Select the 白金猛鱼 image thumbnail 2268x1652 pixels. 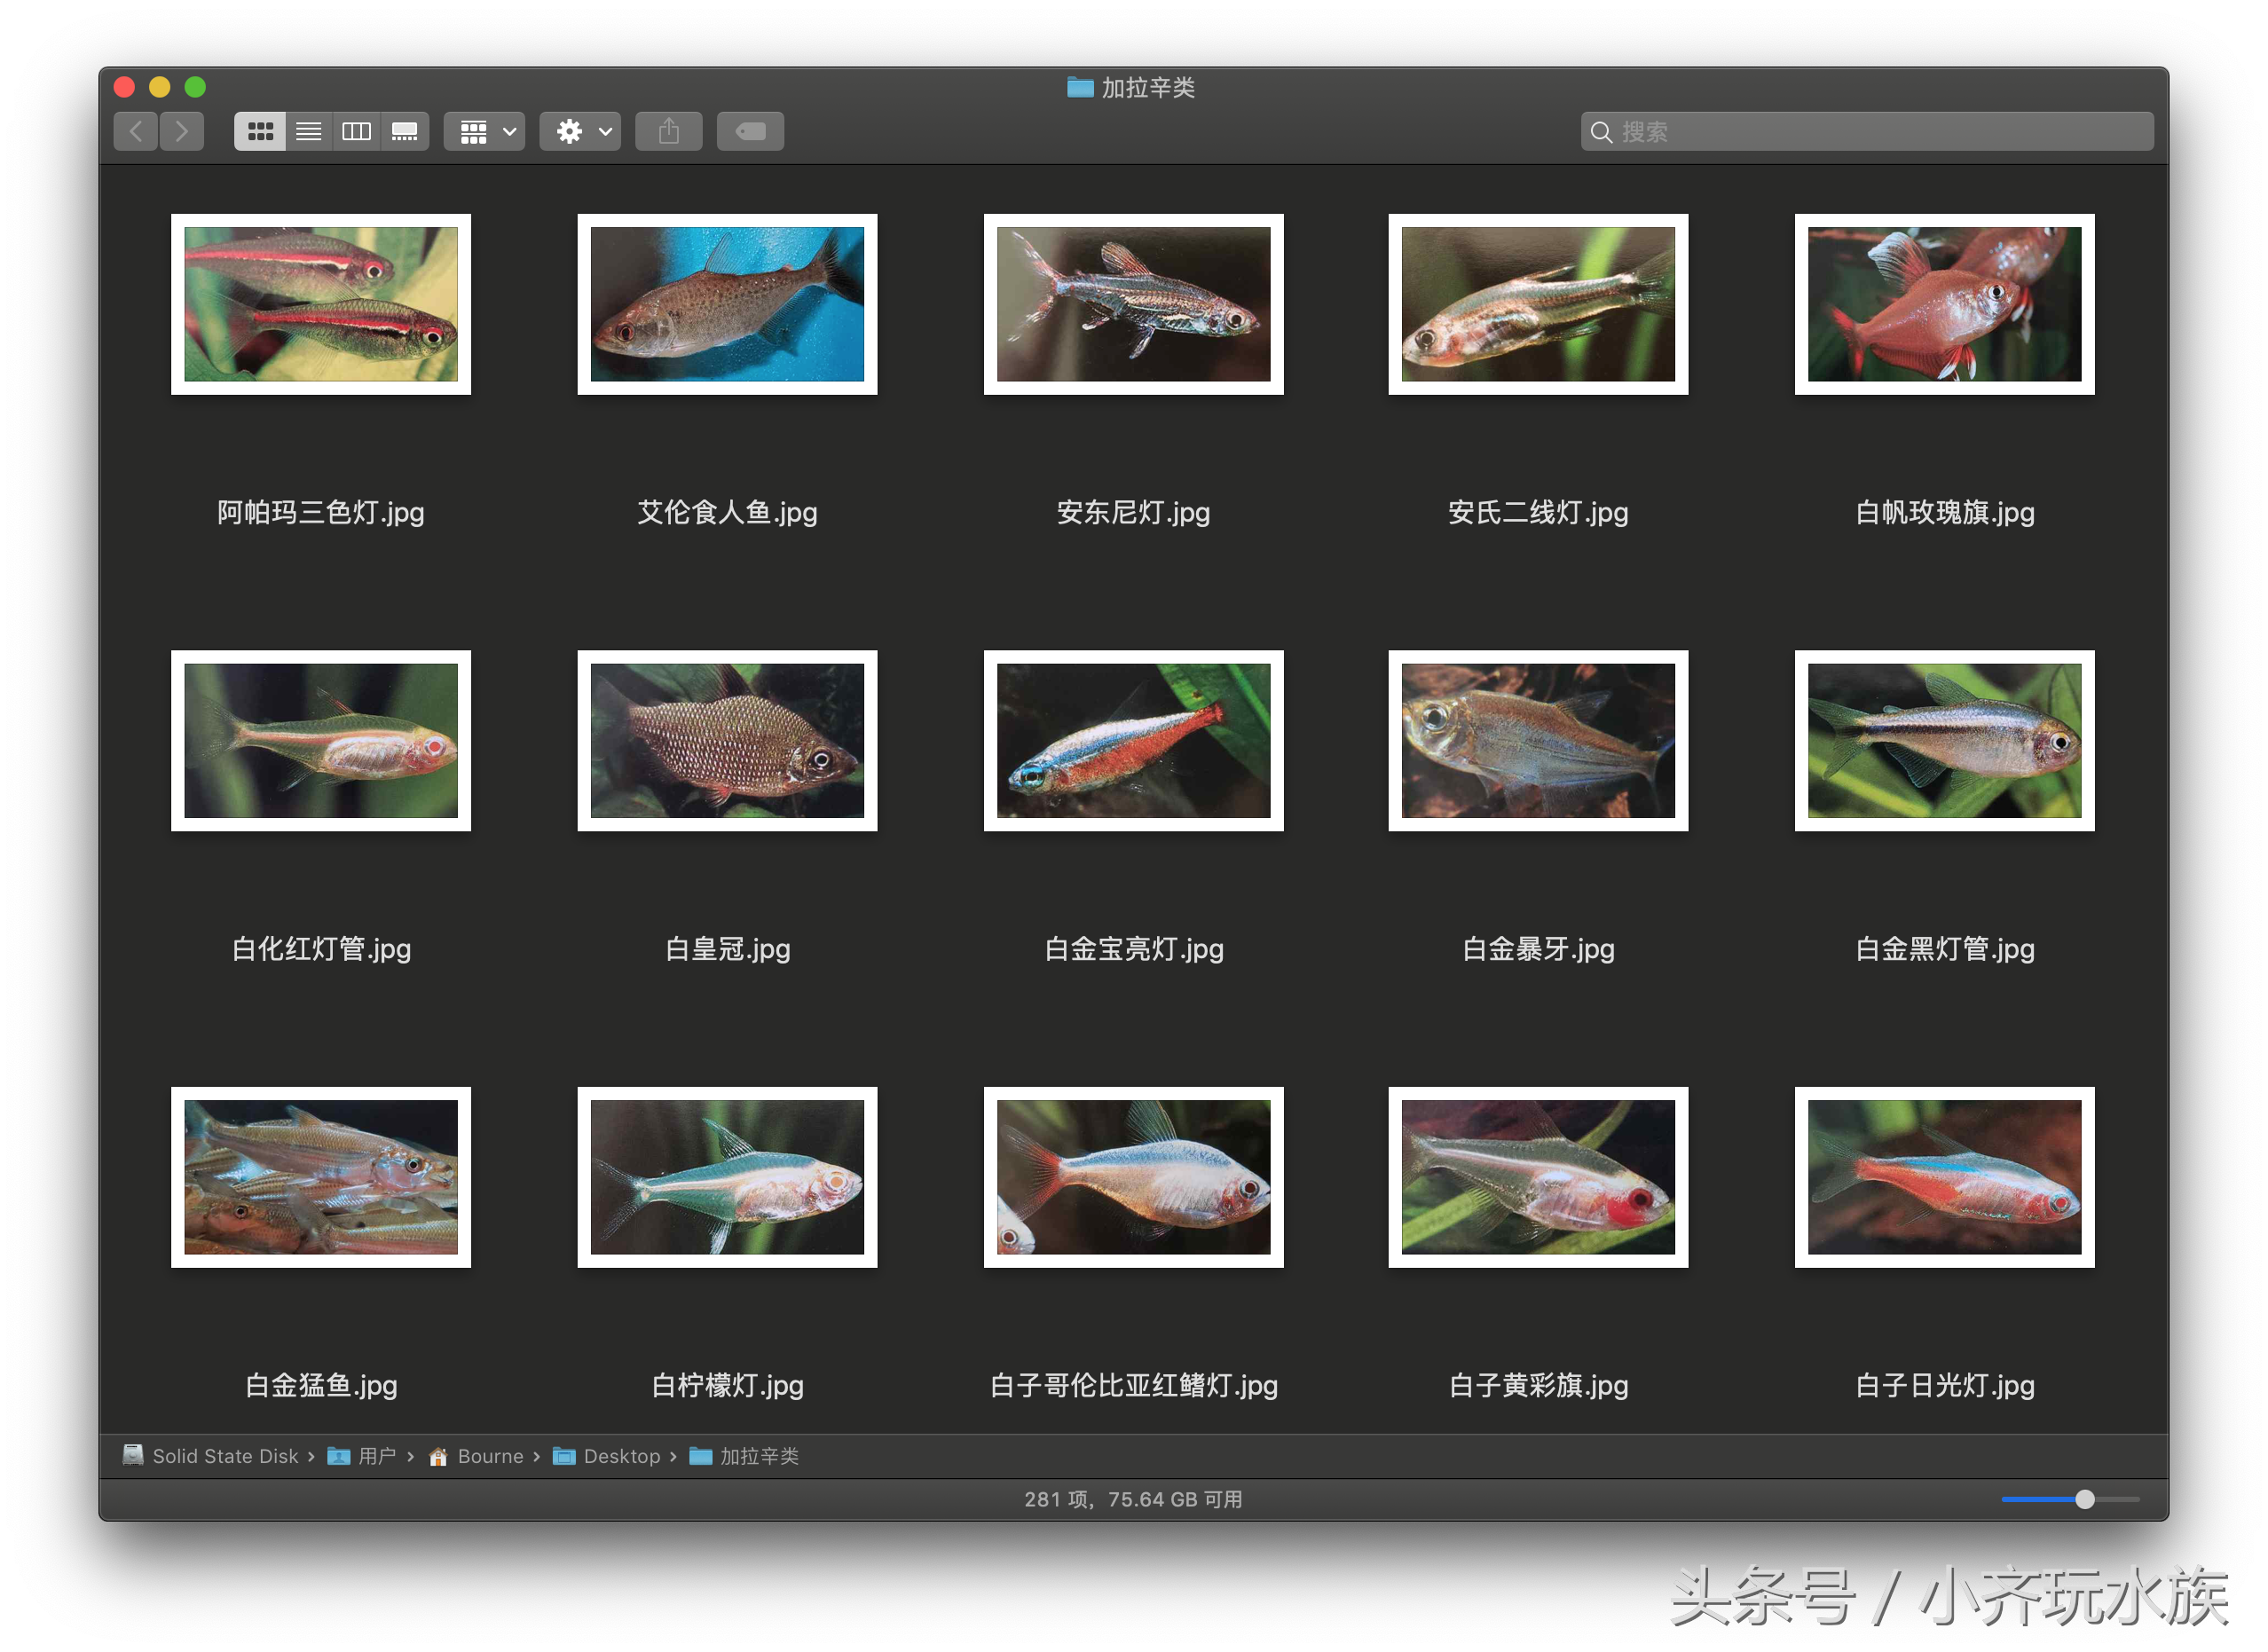(x=321, y=1177)
